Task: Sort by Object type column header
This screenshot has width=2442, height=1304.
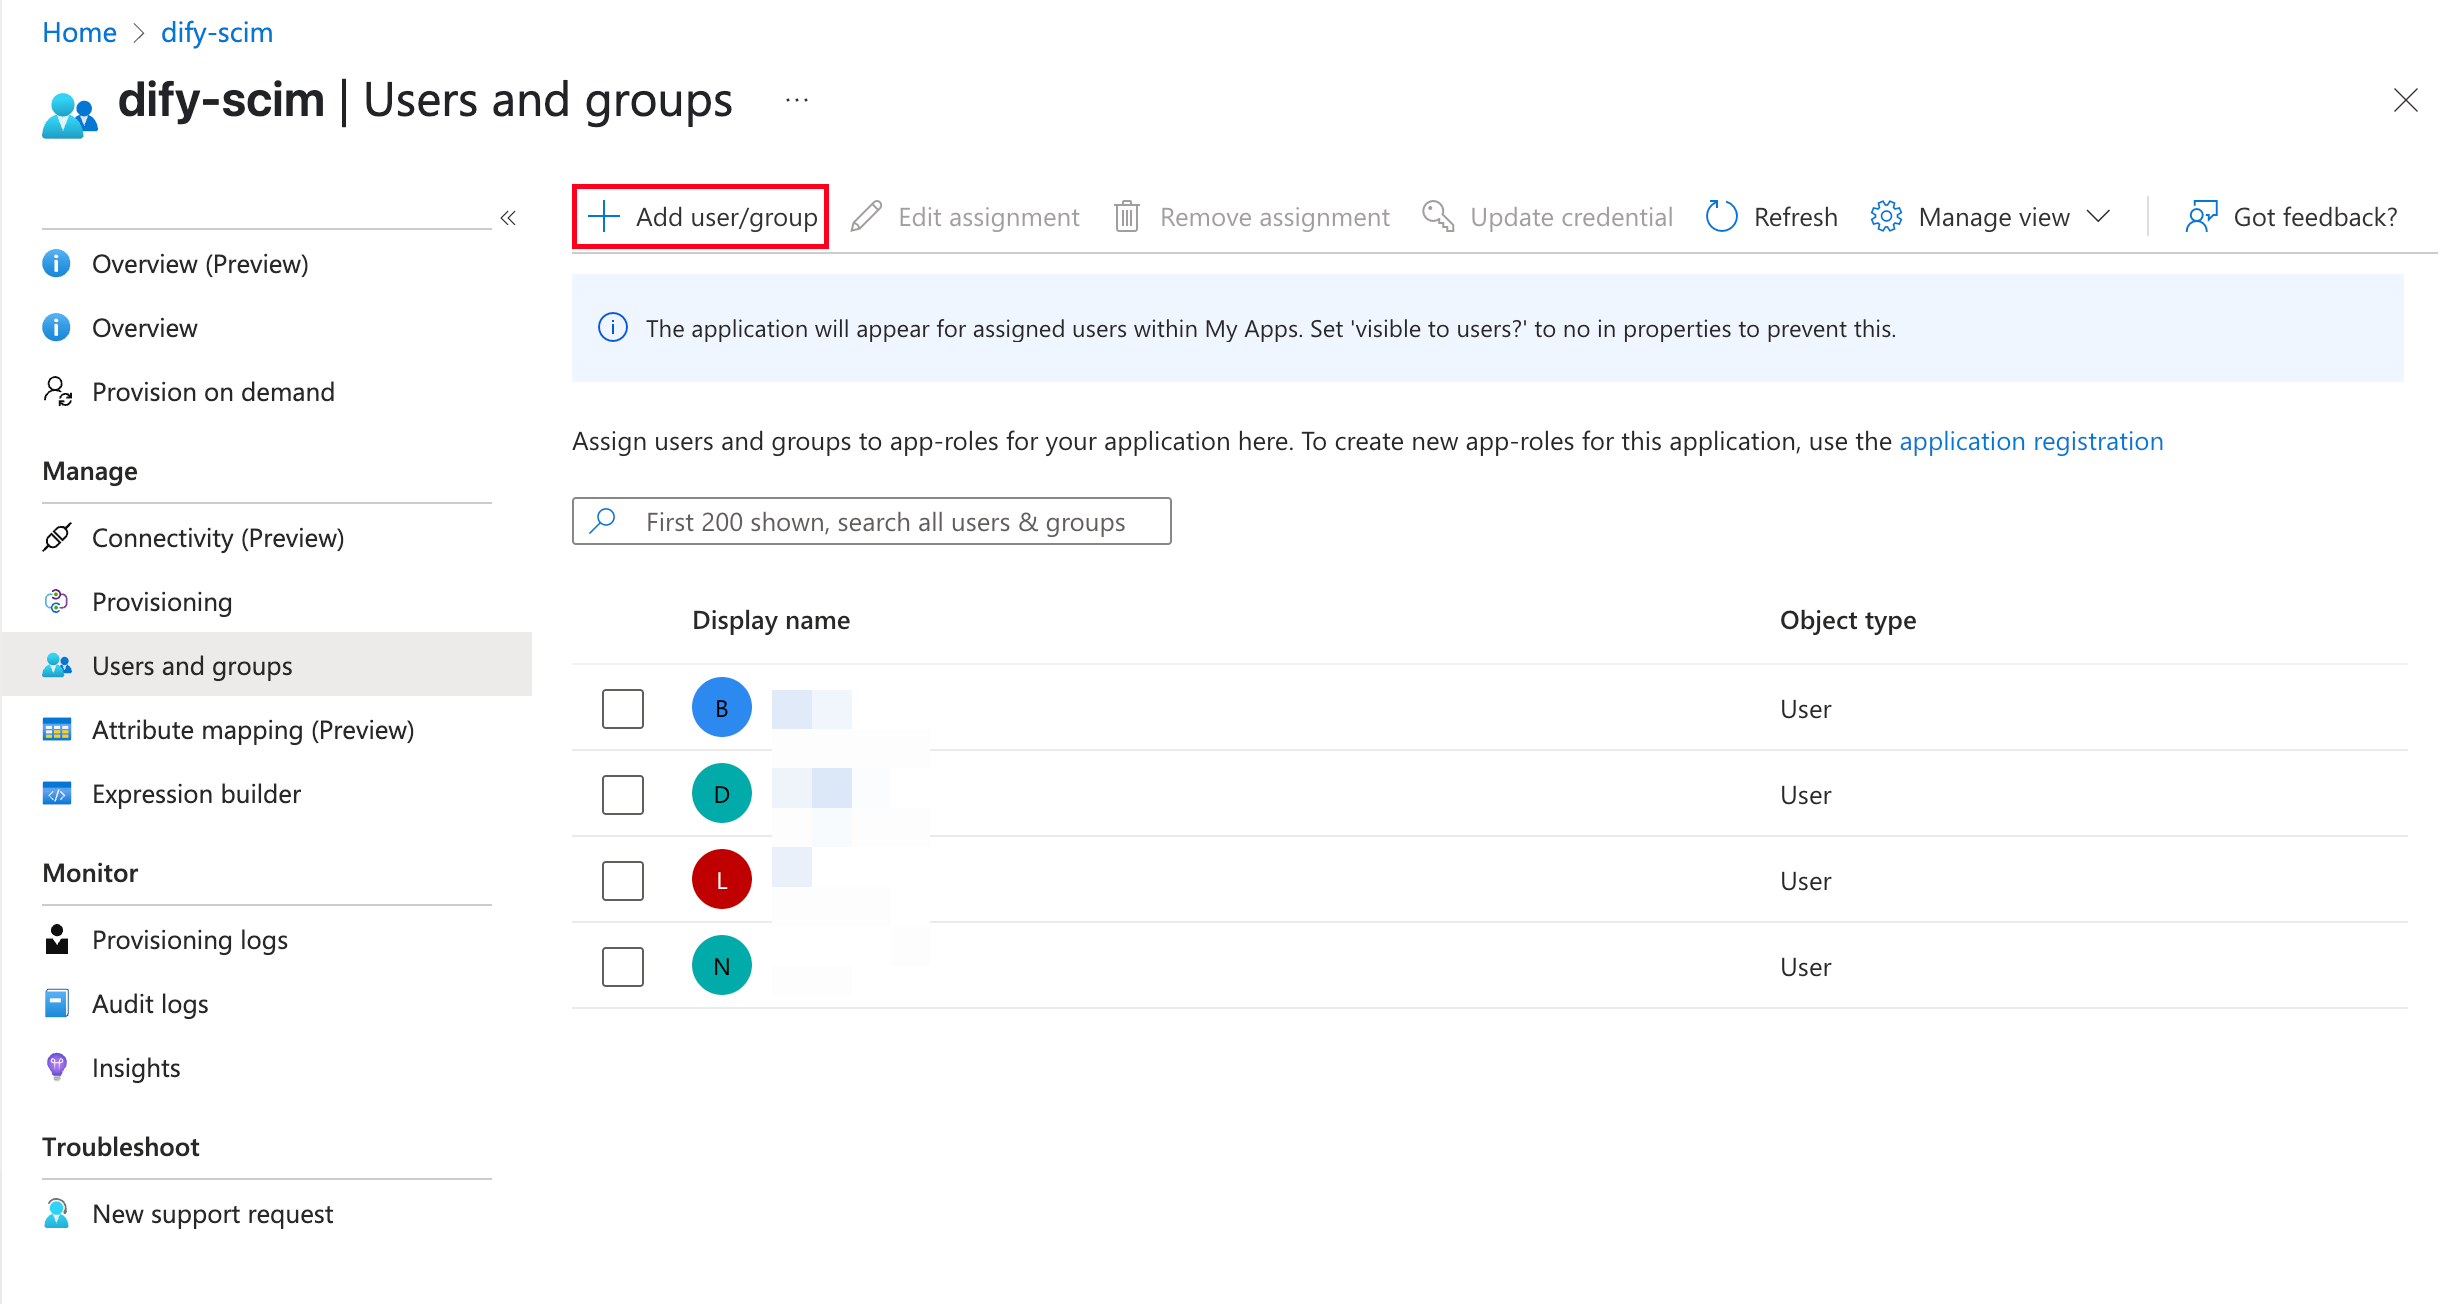Action: point(1848,620)
